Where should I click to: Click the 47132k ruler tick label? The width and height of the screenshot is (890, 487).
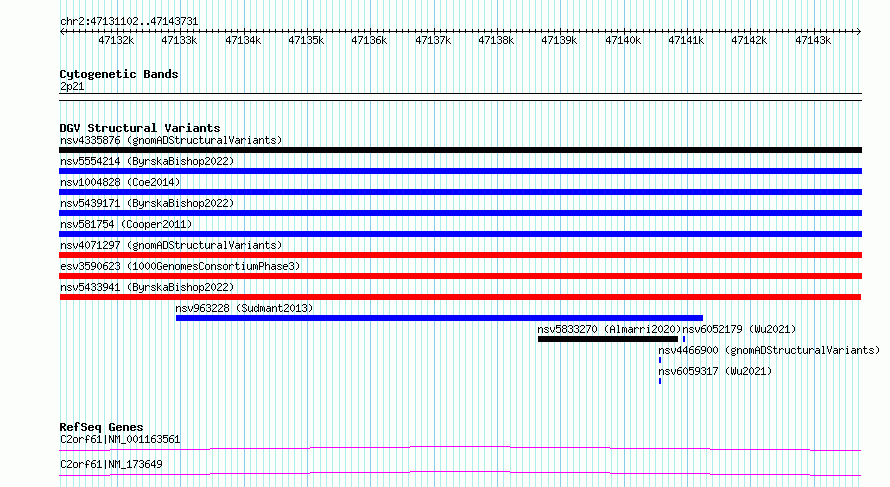[x=116, y=40]
